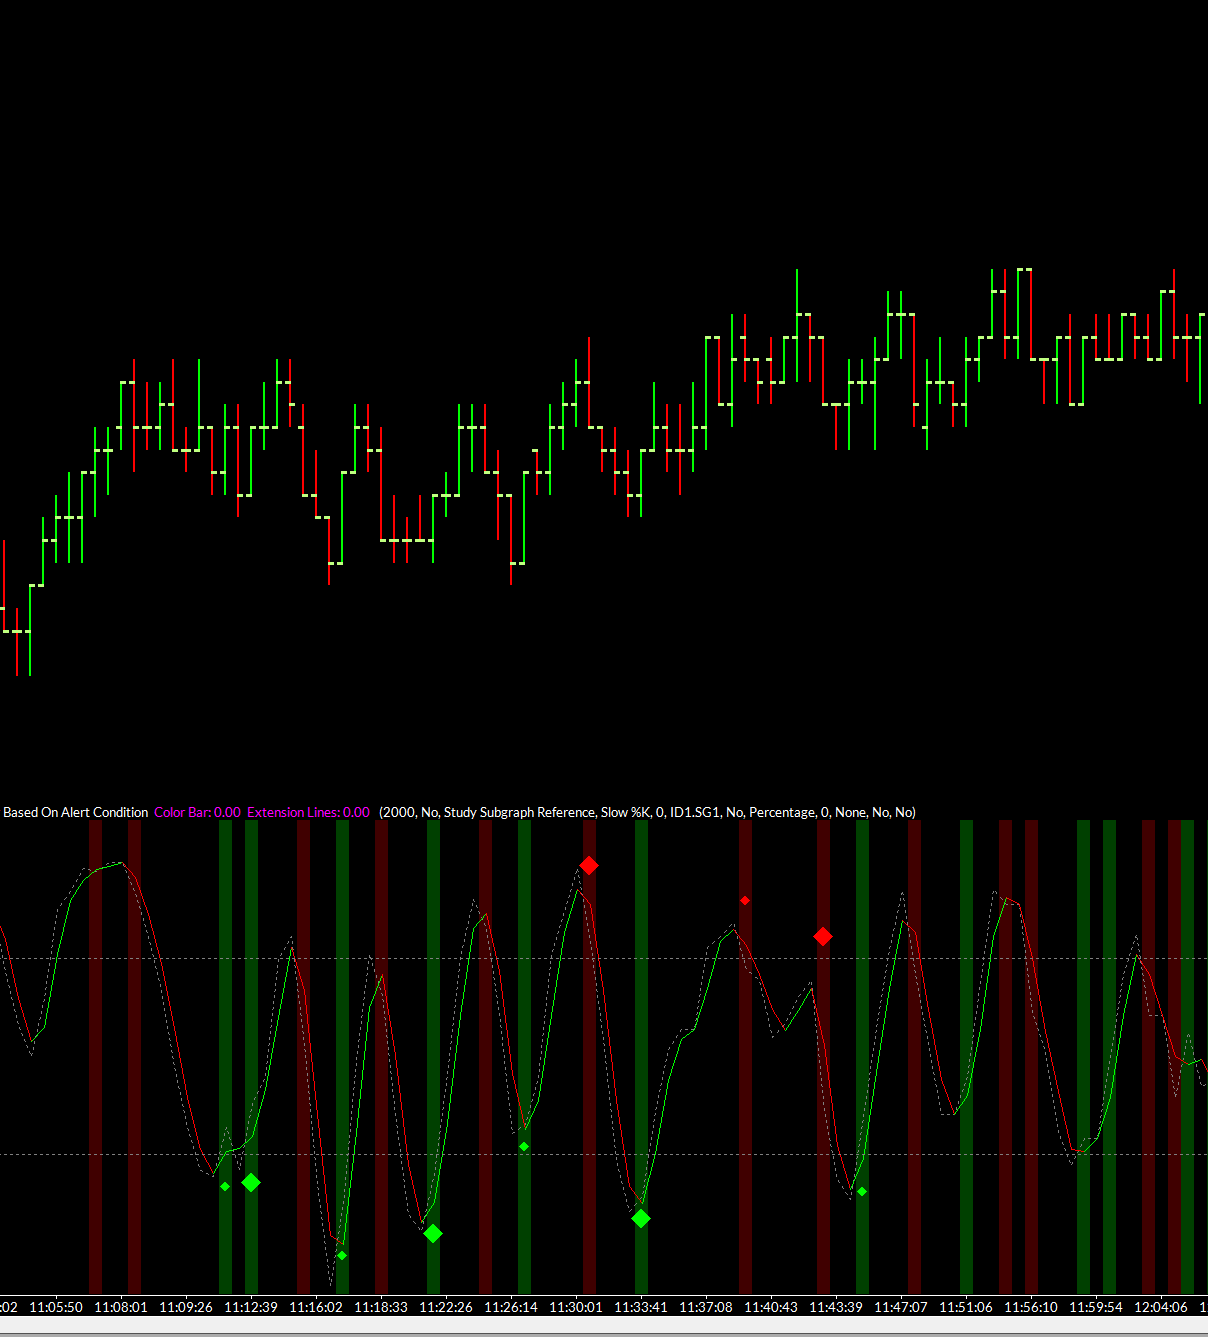The width and height of the screenshot is (1208, 1337).
Task: Select the small red diamond marker above 11:40:43
Action: click(745, 901)
